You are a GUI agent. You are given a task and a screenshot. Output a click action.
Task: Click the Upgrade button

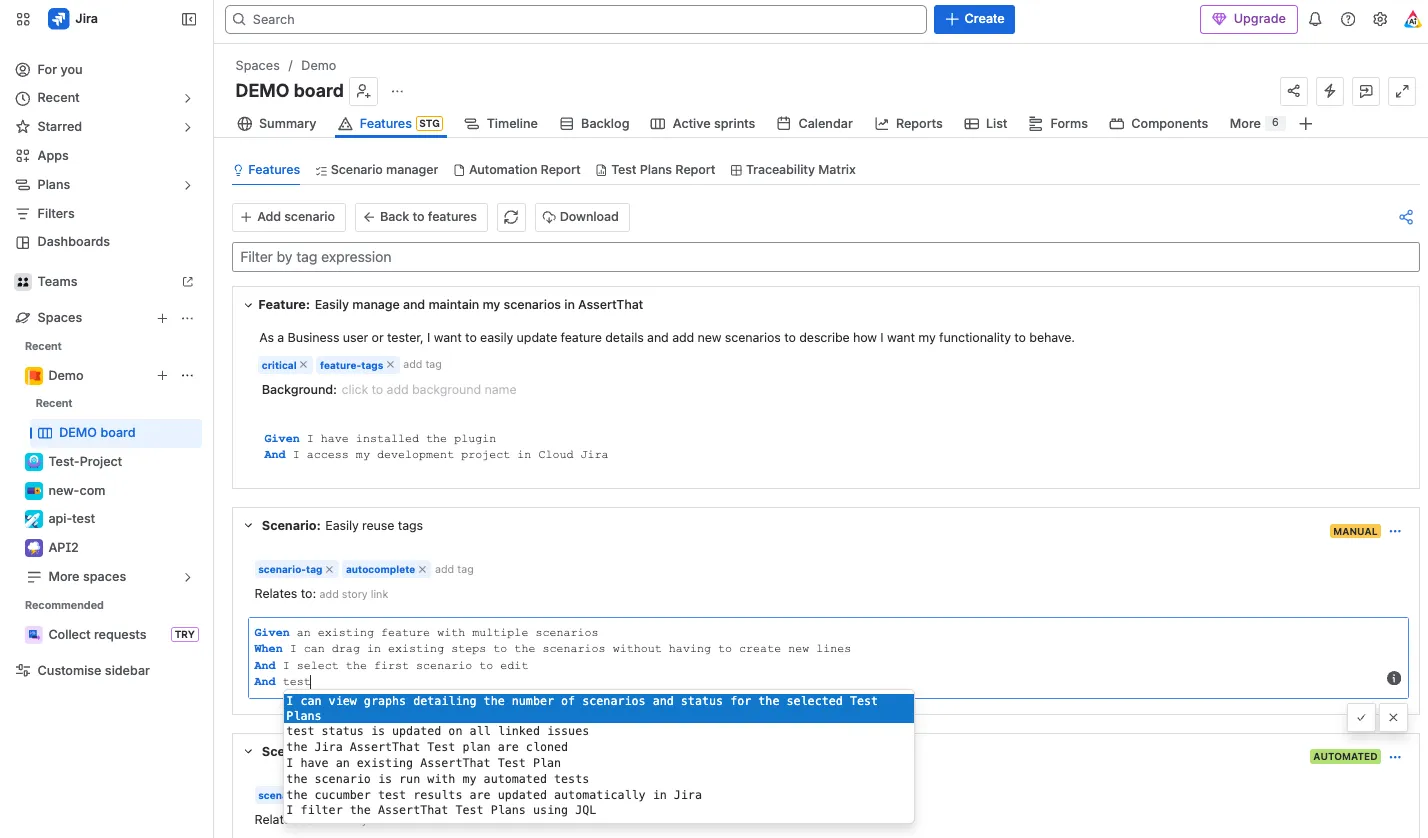pos(1249,19)
